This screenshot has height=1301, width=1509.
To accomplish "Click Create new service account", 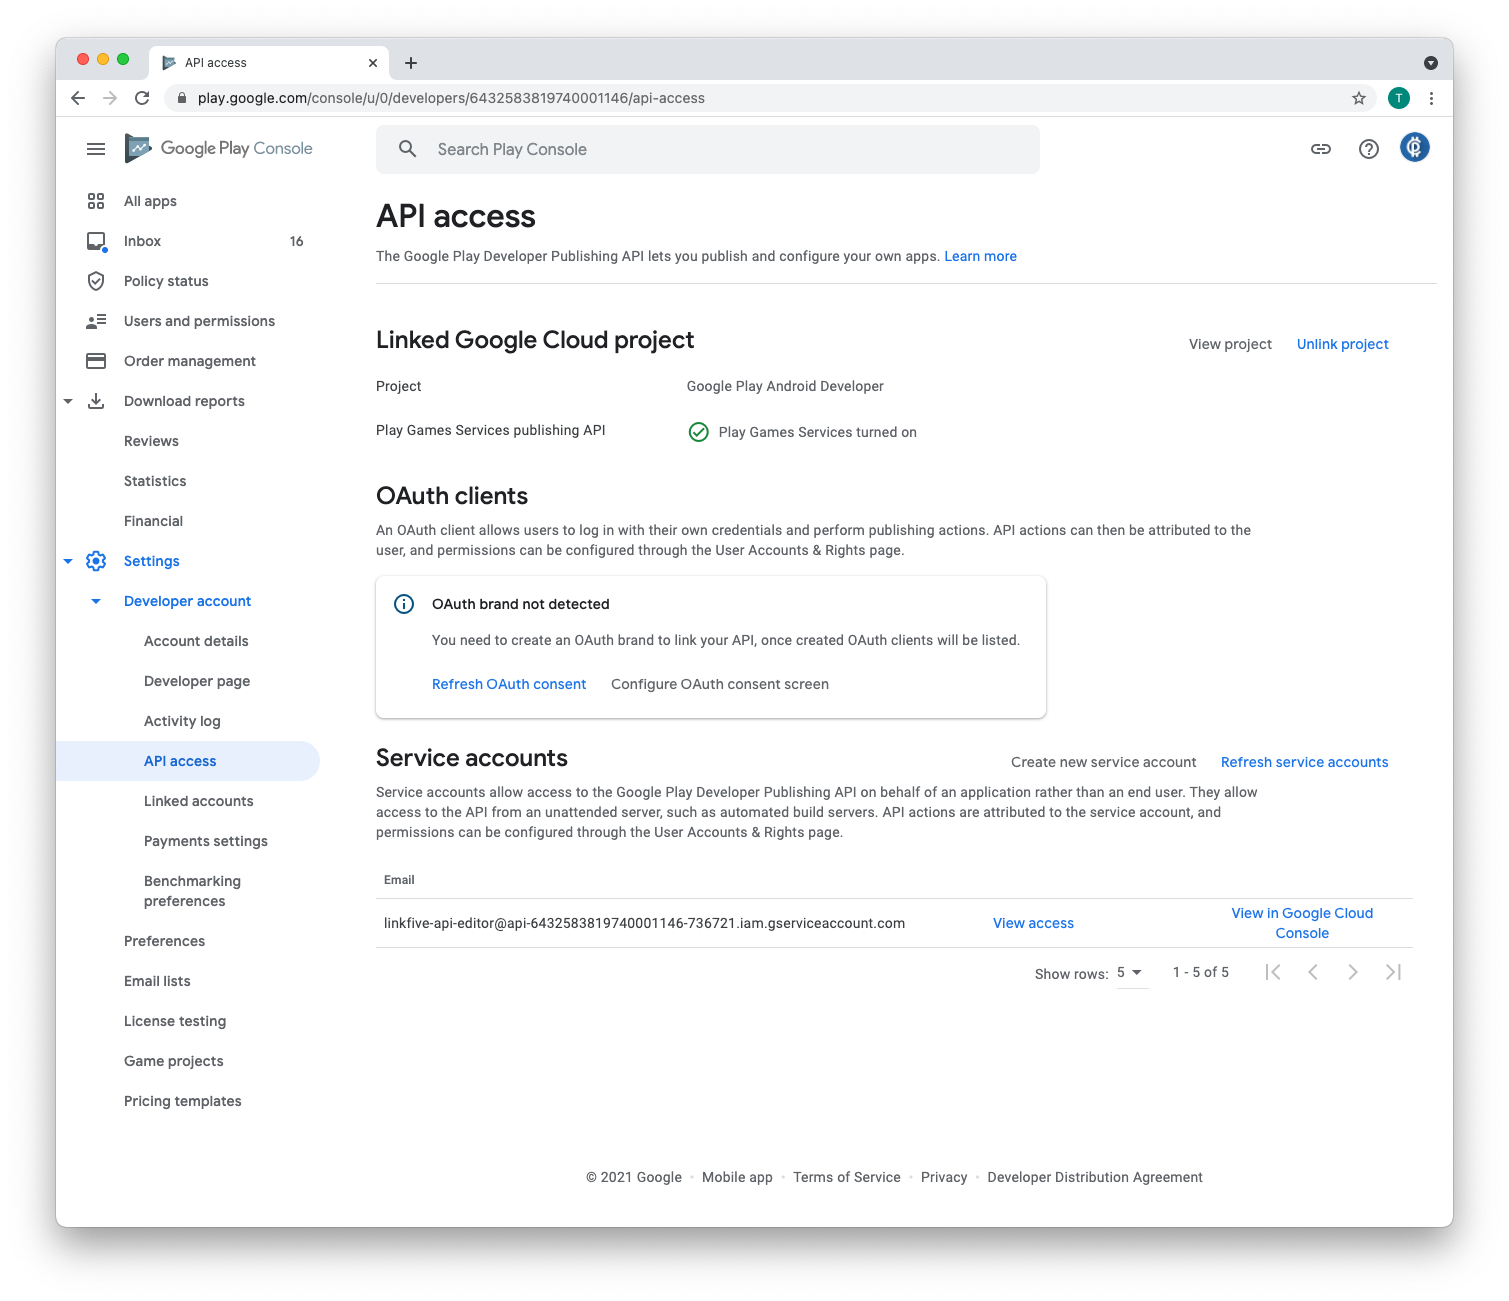I will (x=1103, y=762).
